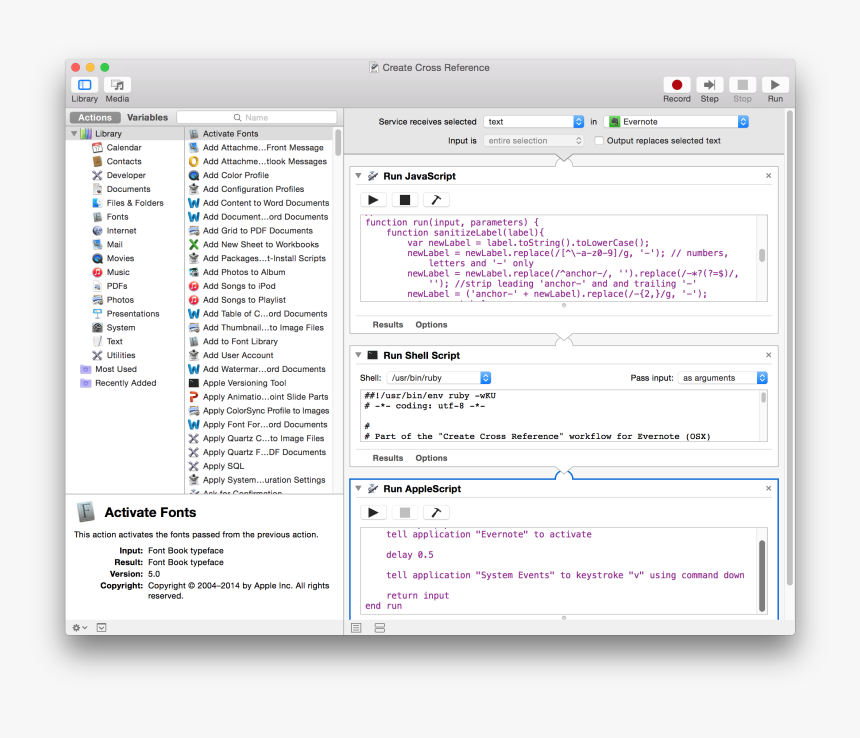Open the Service receives selected text dropdown
The height and width of the screenshot is (738, 860).
point(533,122)
